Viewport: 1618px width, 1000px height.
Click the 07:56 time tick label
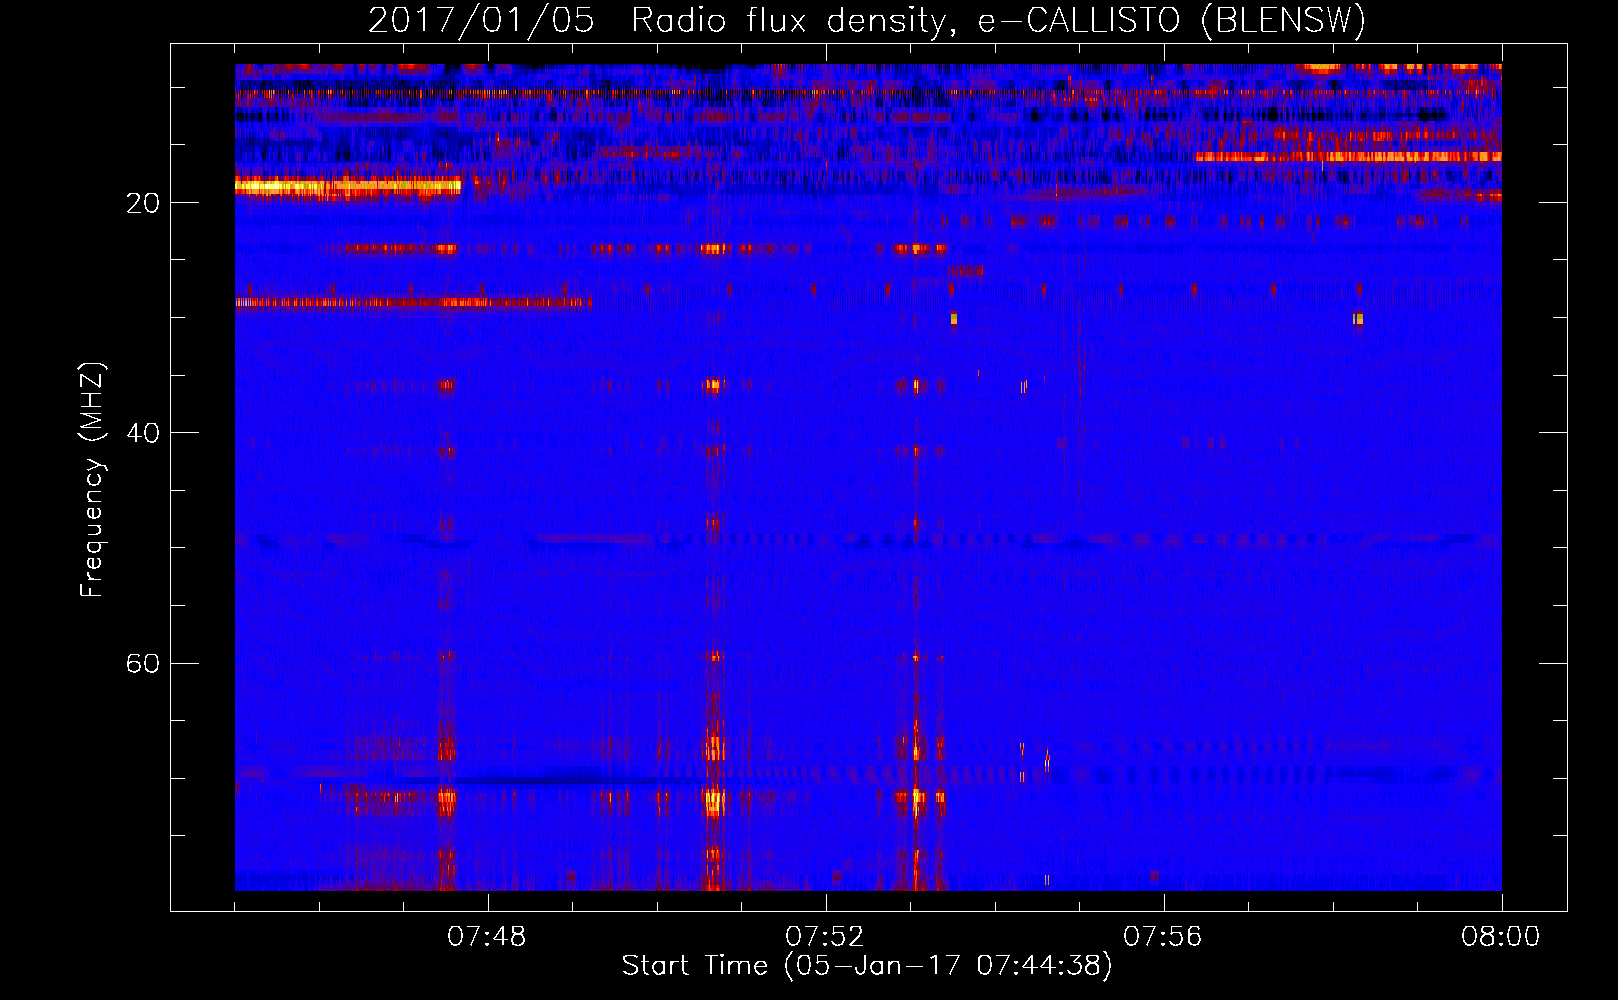coord(1163,937)
